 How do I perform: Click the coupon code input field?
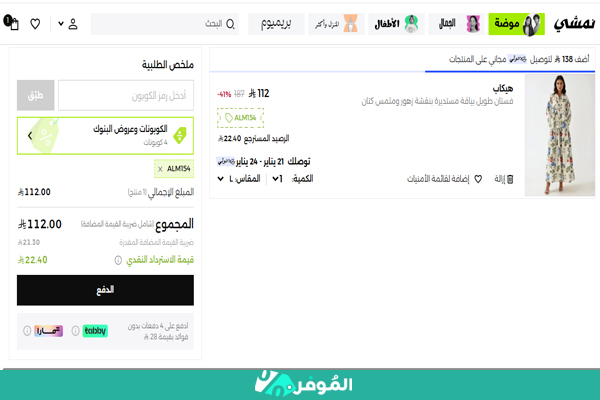click(x=126, y=95)
